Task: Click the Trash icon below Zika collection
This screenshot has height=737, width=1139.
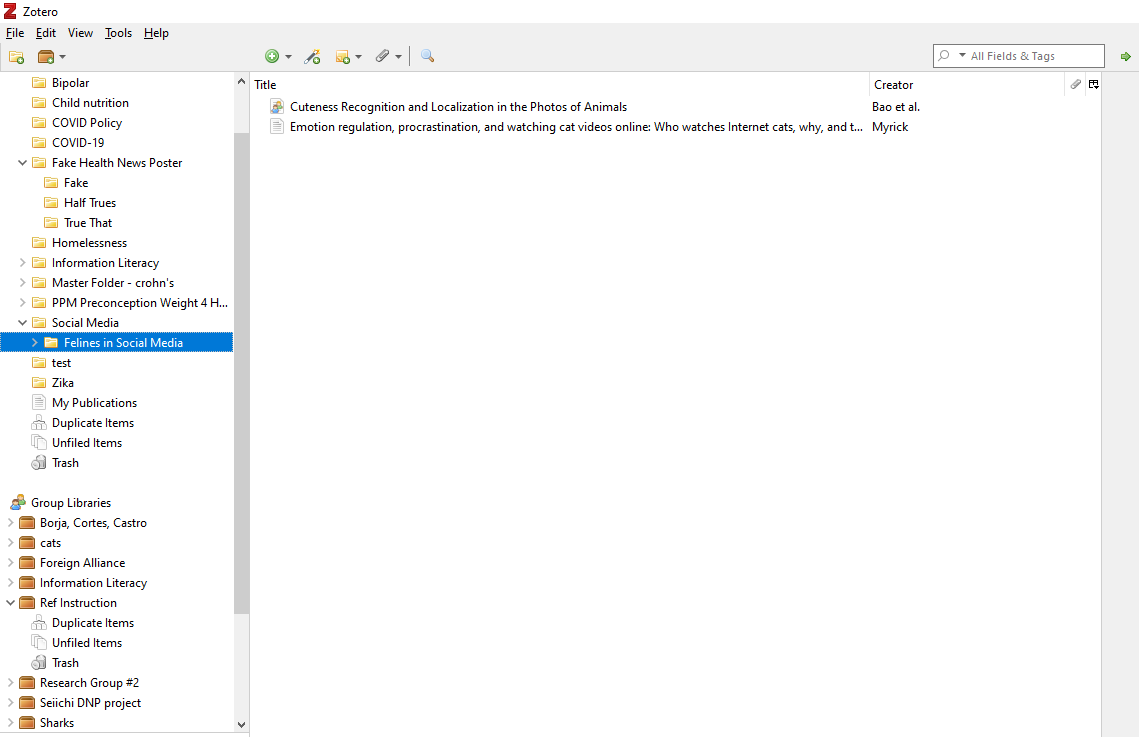Action: [x=38, y=463]
